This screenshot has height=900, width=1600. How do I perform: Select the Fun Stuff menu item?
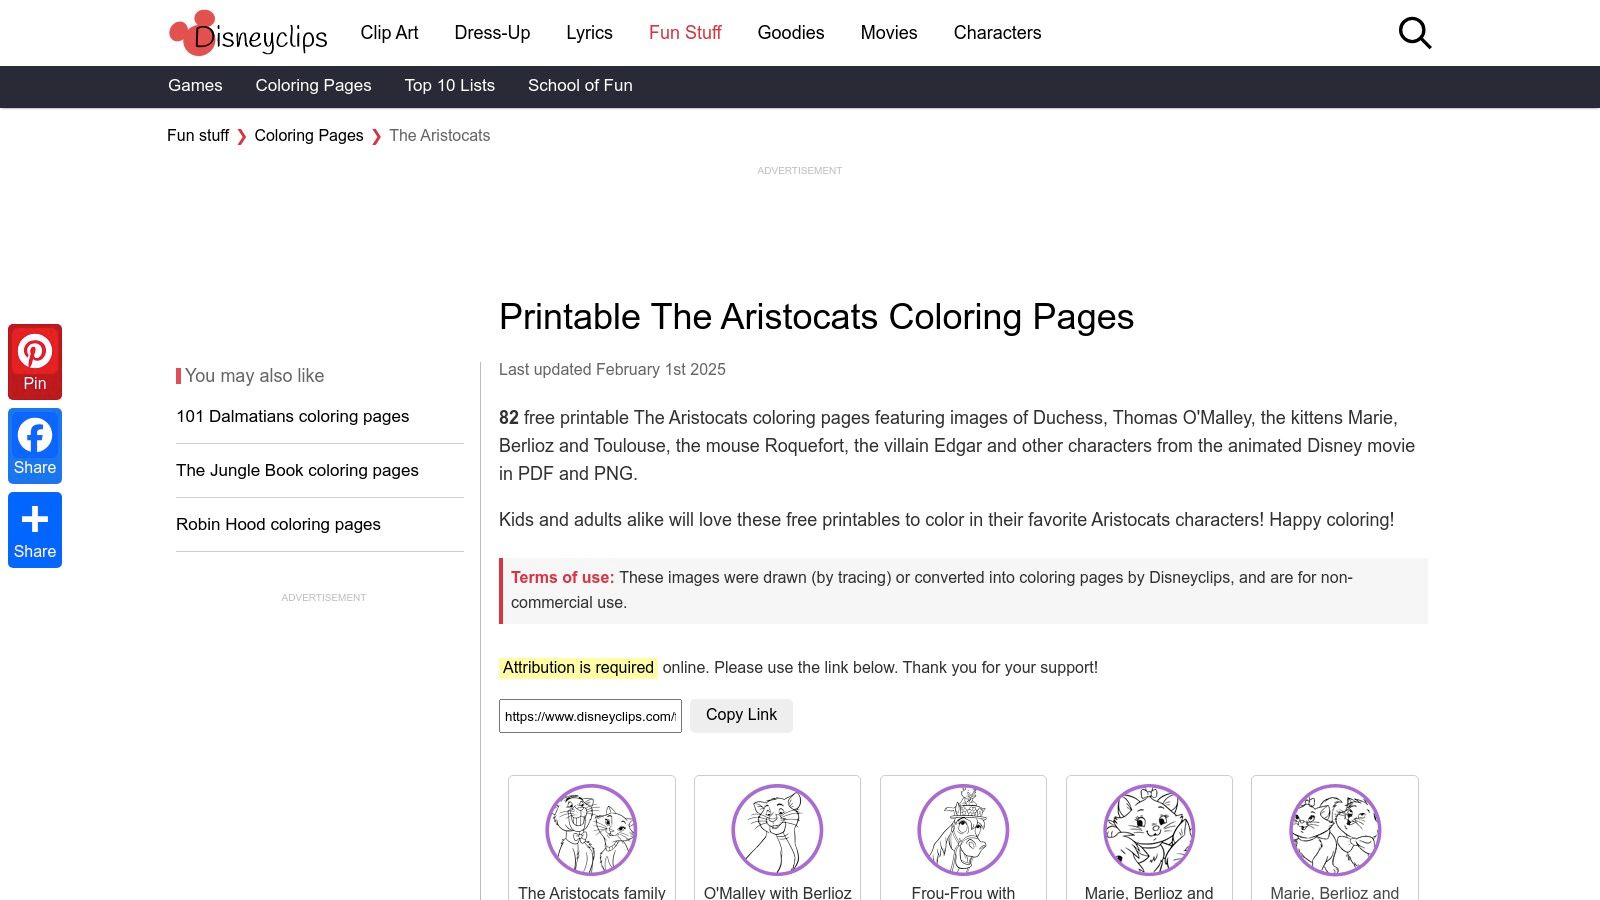pos(685,33)
